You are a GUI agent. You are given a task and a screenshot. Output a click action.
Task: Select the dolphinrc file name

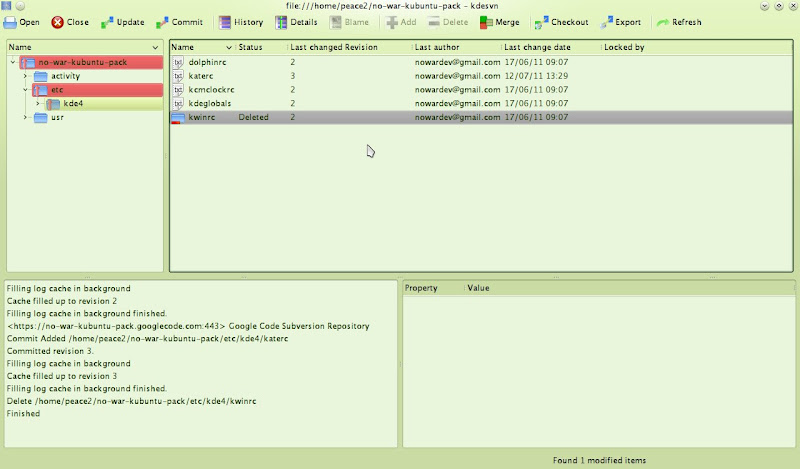click(207, 62)
